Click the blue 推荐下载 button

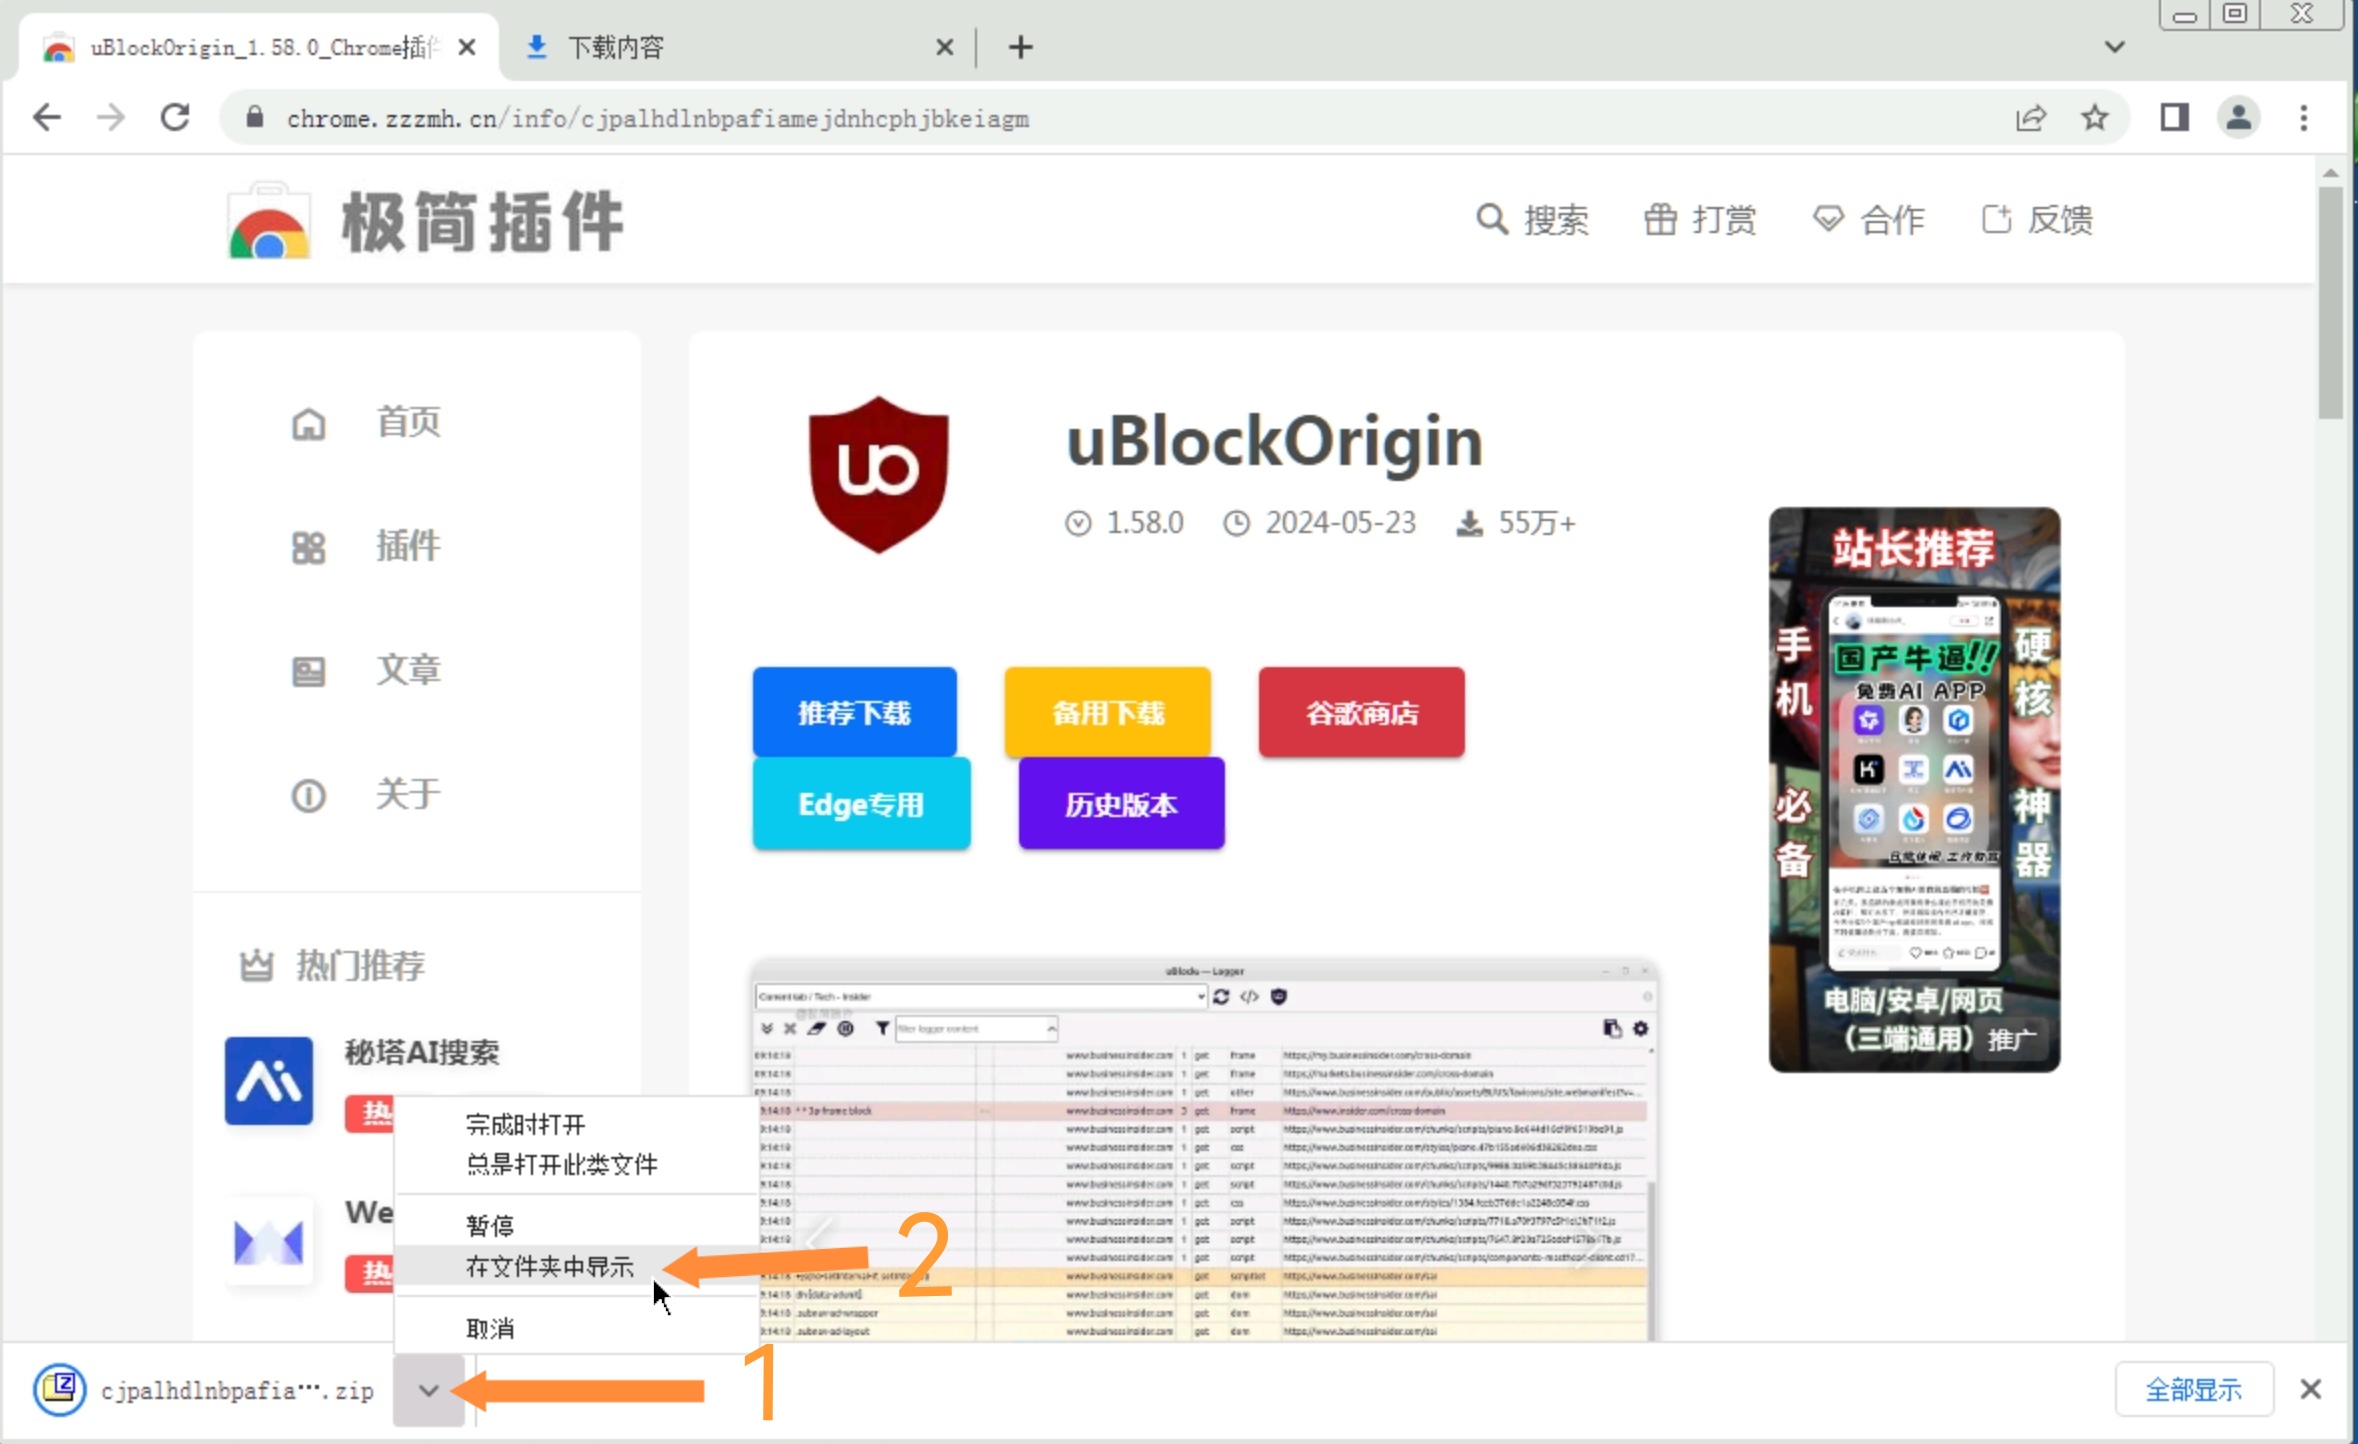pyautogui.click(x=854, y=712)
